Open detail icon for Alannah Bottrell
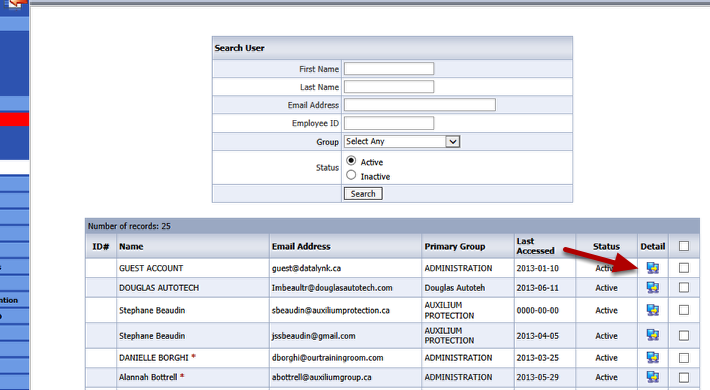710x390 pixels. tap(652, 377)
